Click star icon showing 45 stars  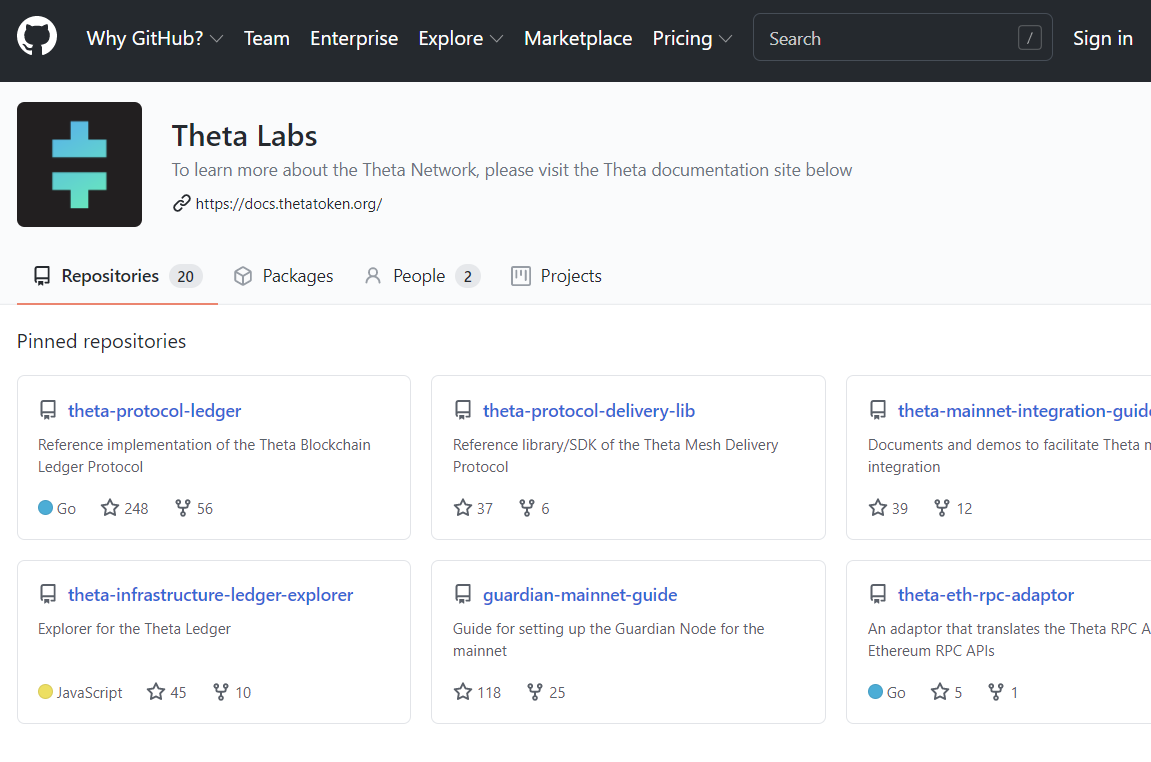pos(156,692)
